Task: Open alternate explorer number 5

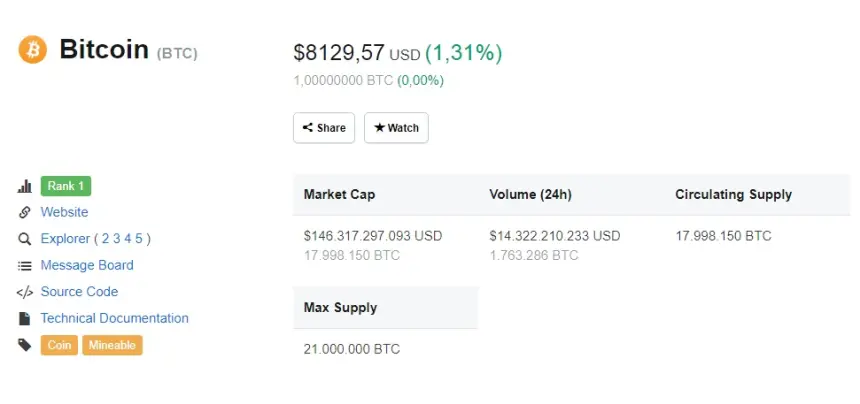Action: 139,238
